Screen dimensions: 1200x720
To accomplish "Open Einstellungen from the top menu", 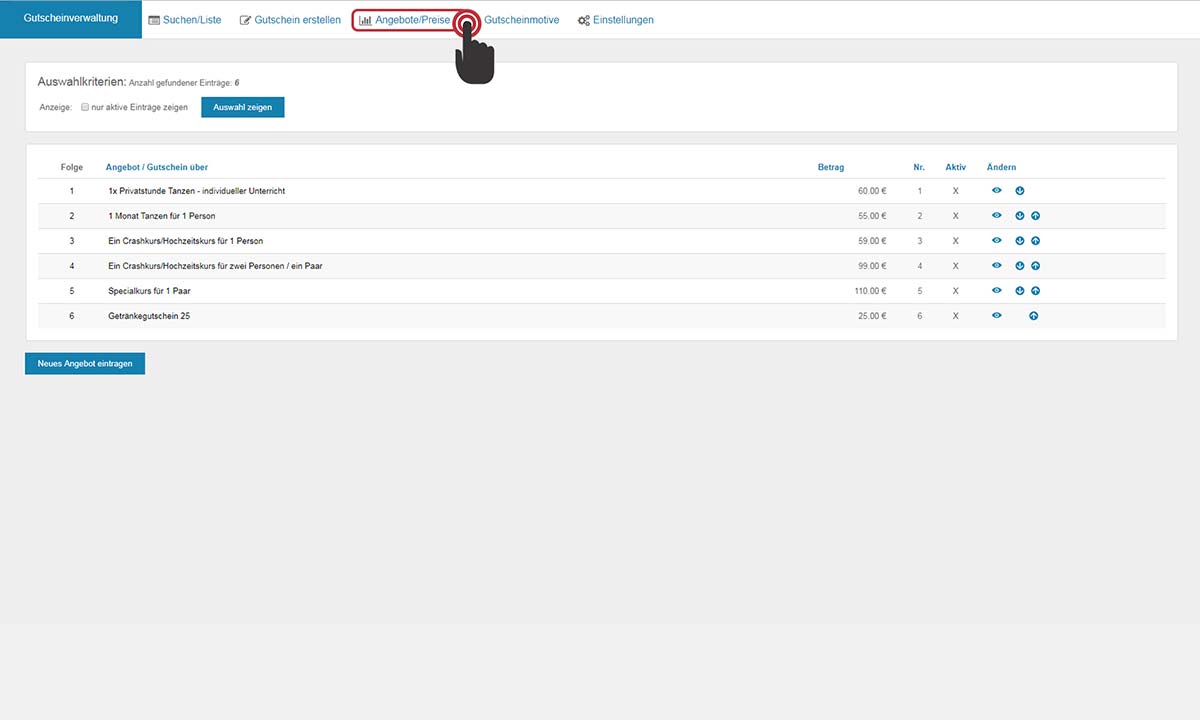I will [616, 20].
